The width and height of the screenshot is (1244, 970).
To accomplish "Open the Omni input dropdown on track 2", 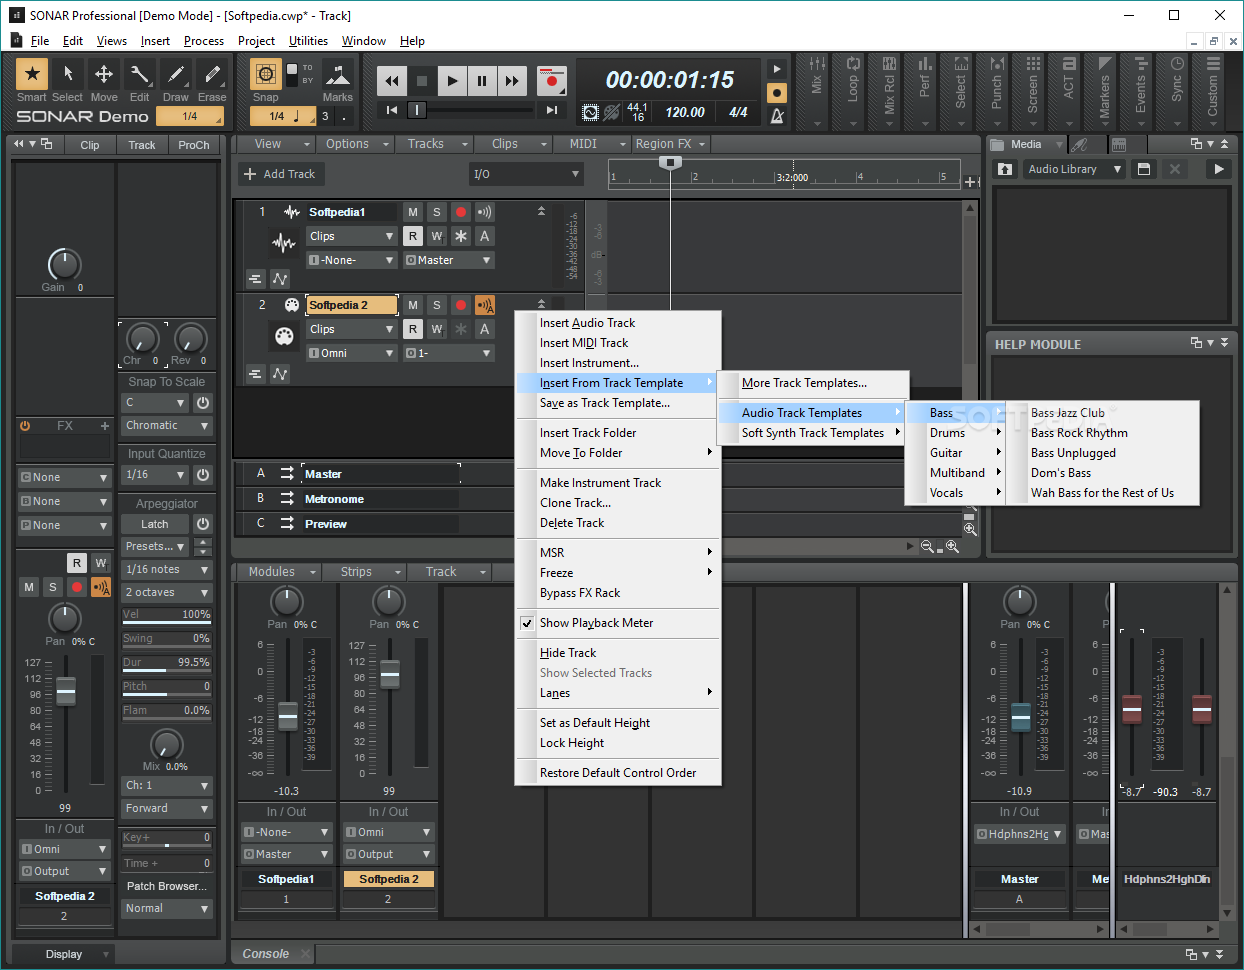I will point(352,353).
